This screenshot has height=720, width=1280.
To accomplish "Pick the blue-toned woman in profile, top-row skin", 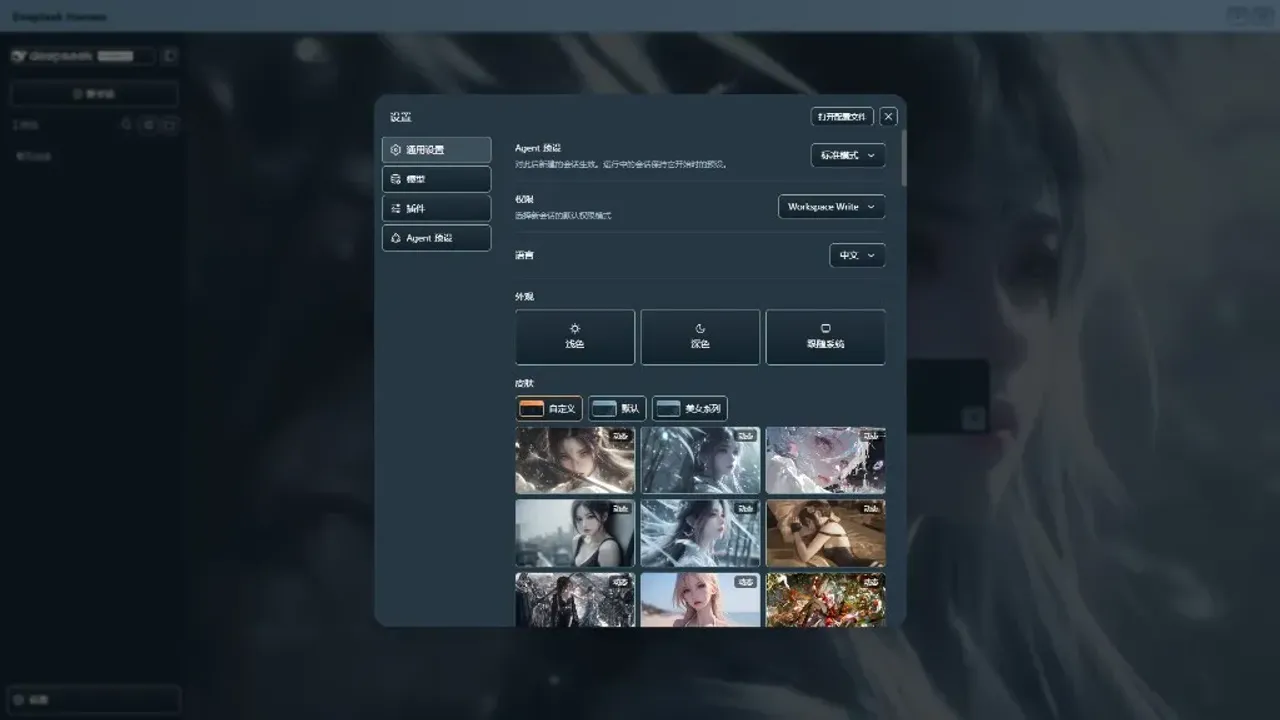I will 700,461.
